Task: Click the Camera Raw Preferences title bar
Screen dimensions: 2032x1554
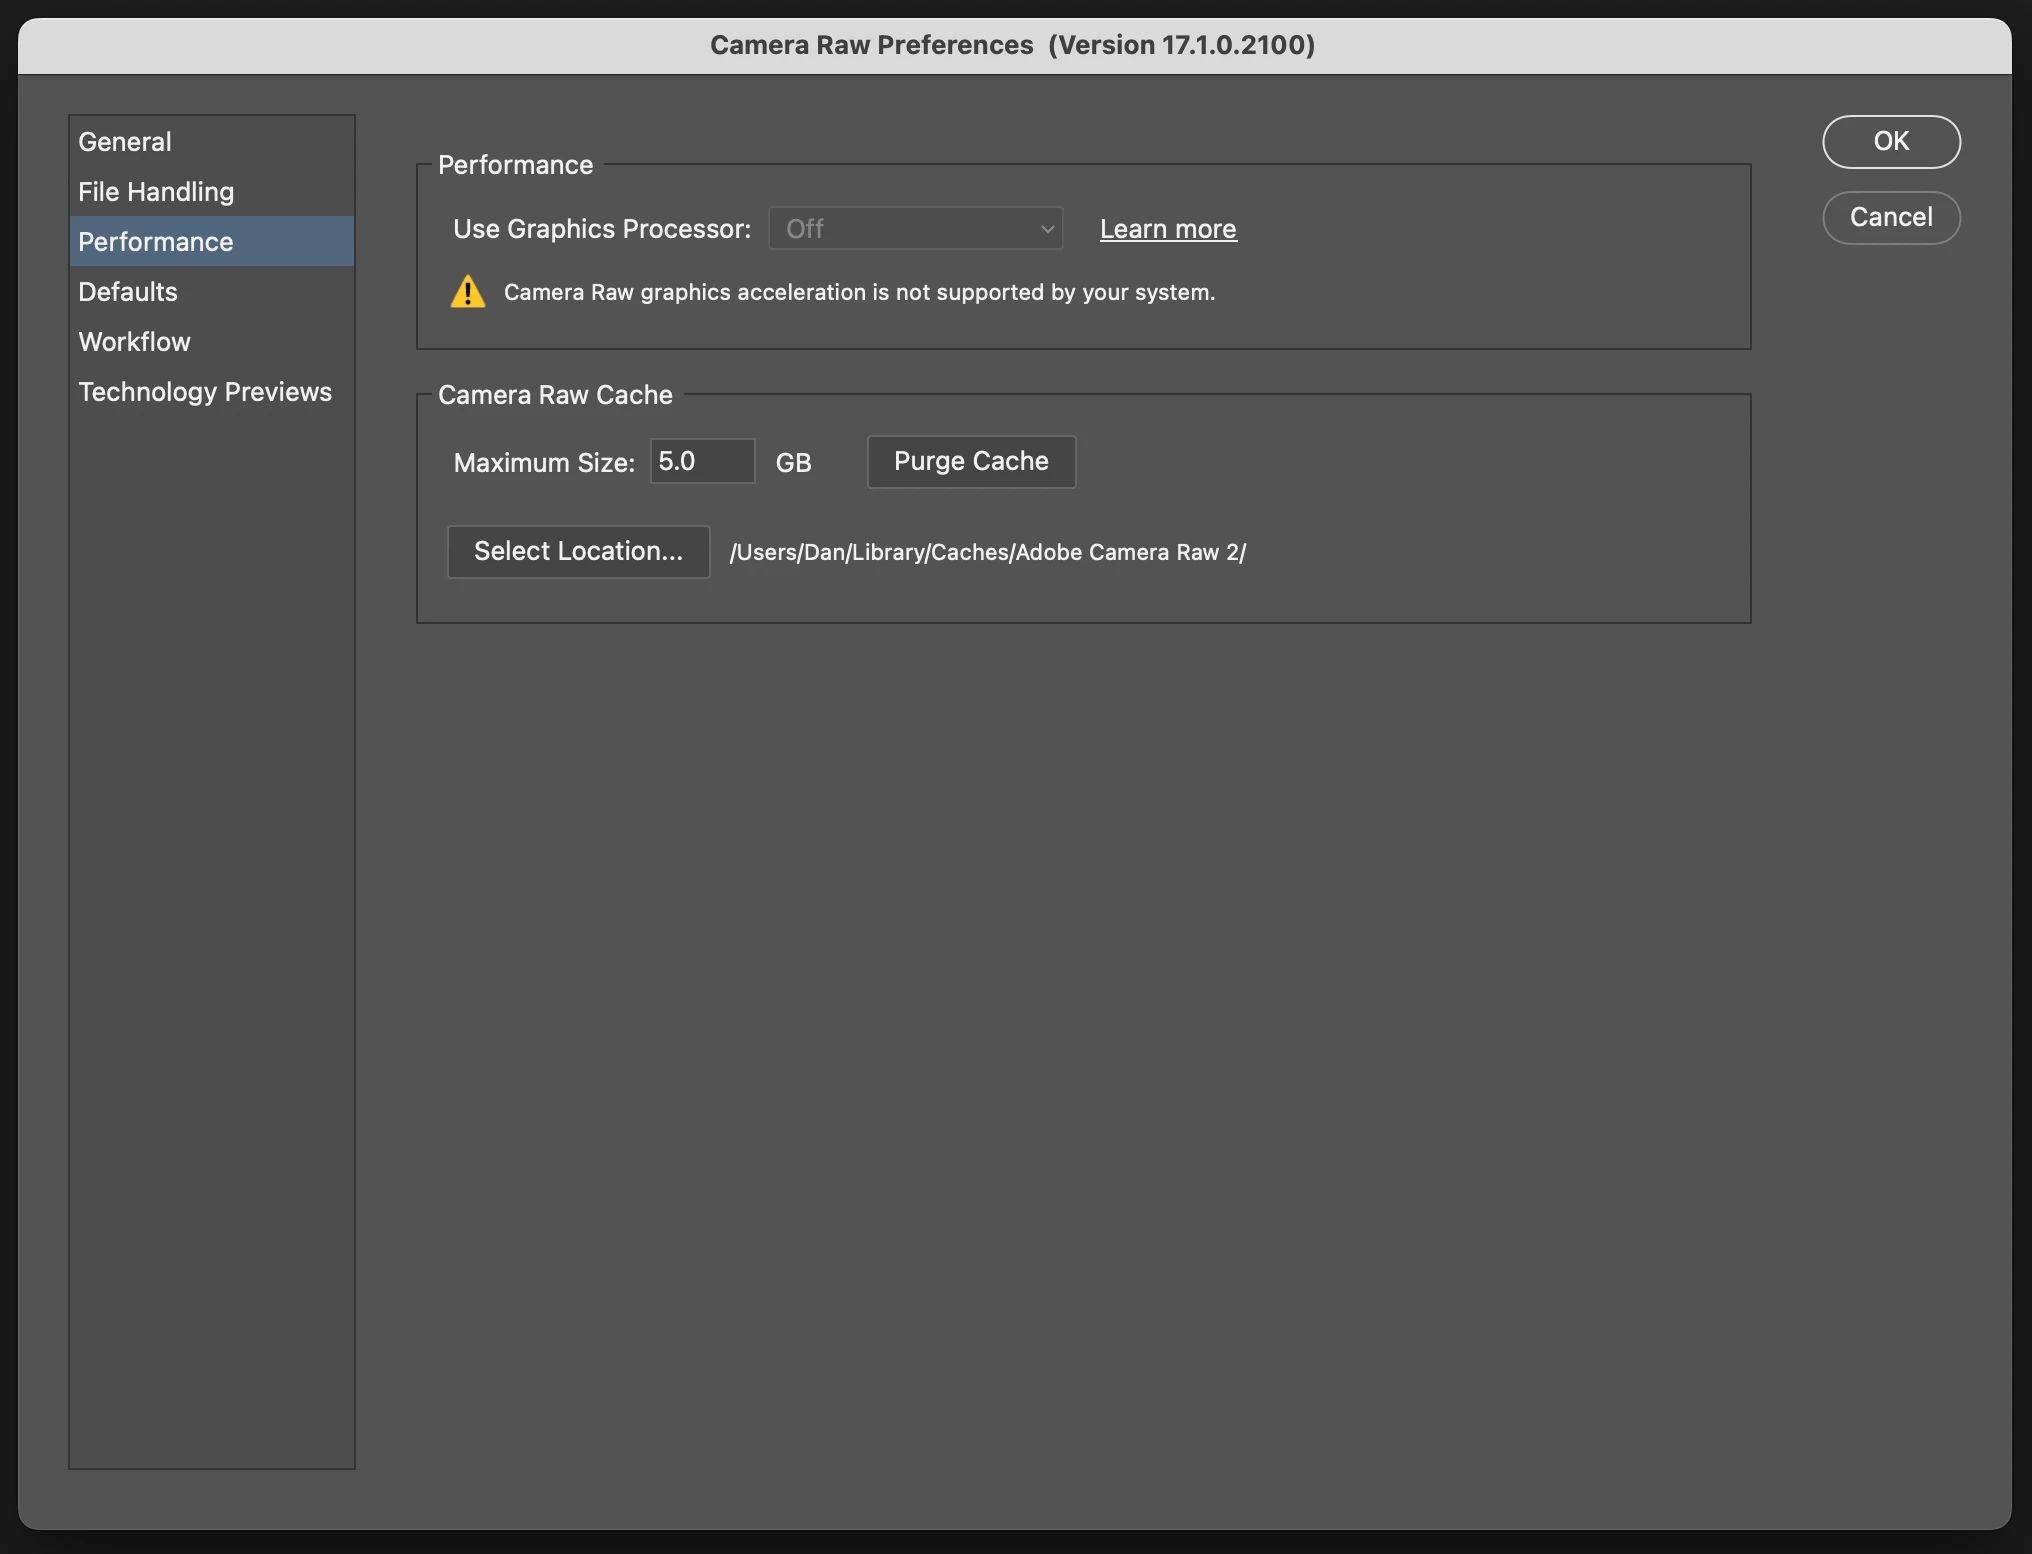Action: point(1012,45)
